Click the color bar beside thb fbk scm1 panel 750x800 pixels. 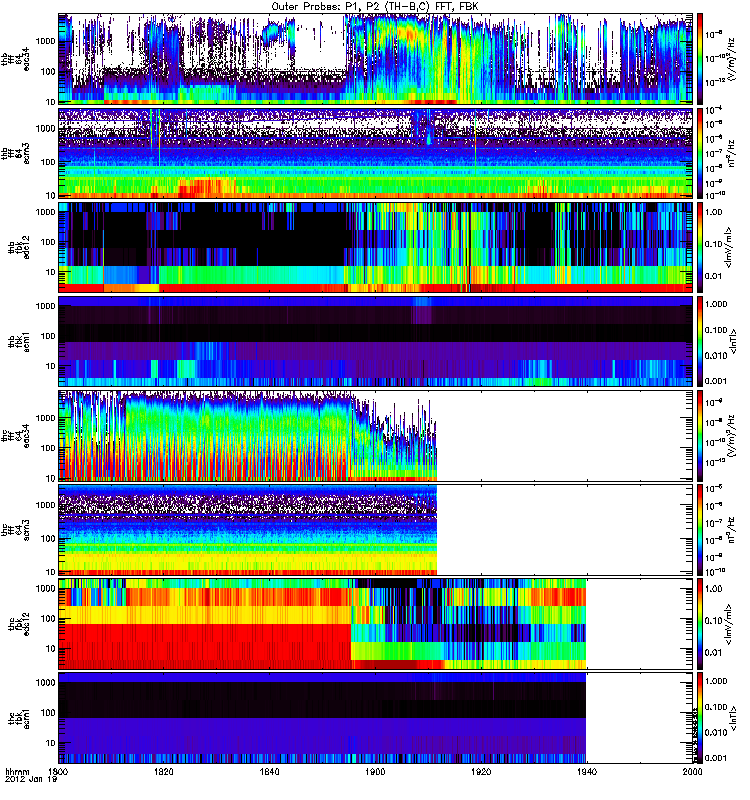pyautogui.click(x=700, y=341)
